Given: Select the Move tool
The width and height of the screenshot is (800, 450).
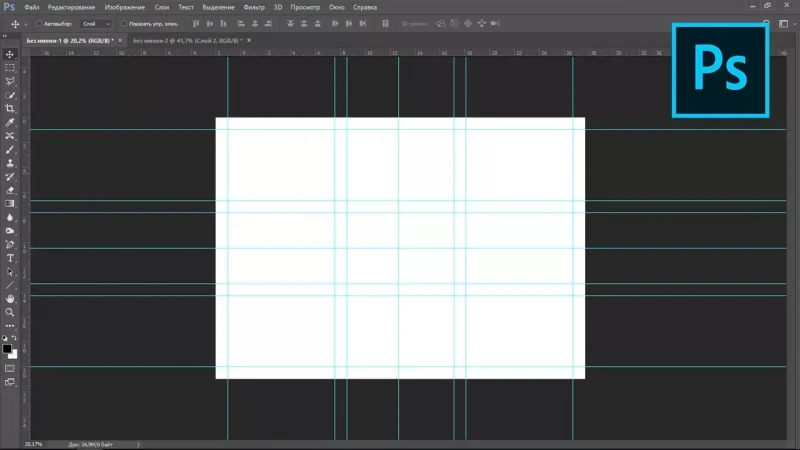Looking at the screenshot, I should 10,54.
